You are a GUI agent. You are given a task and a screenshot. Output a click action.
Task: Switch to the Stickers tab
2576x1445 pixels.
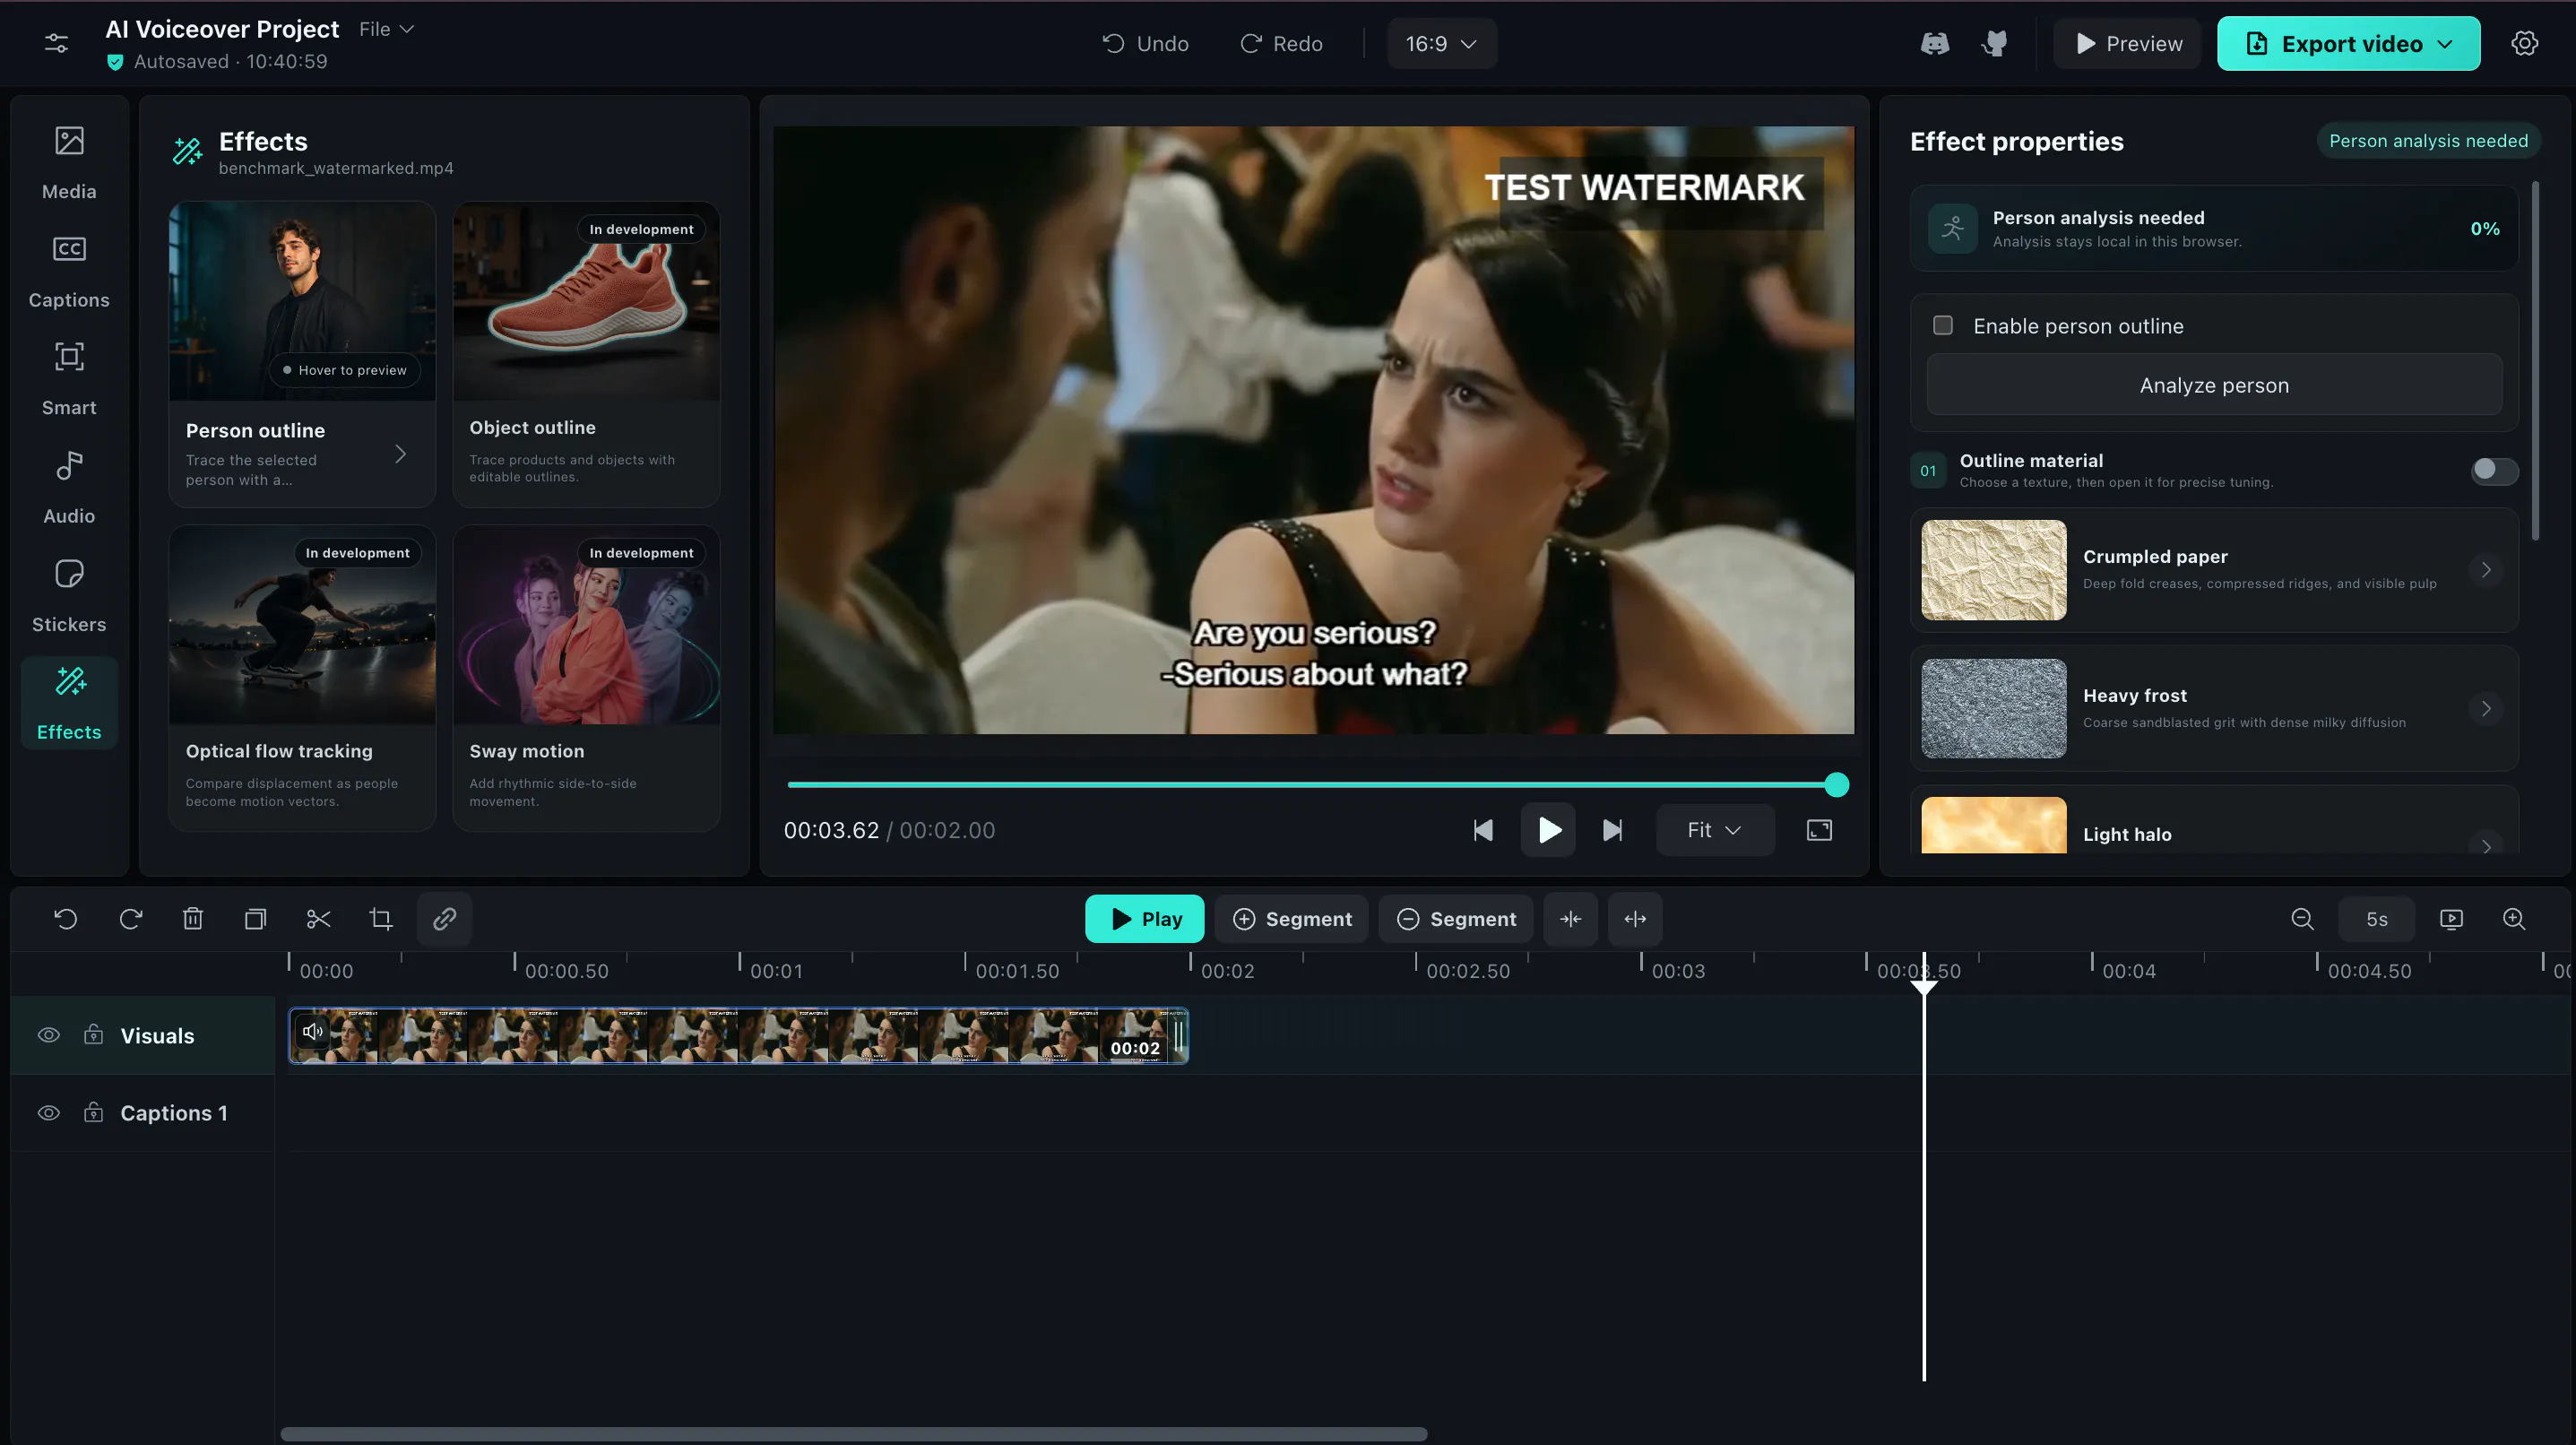tap(69, 595)
